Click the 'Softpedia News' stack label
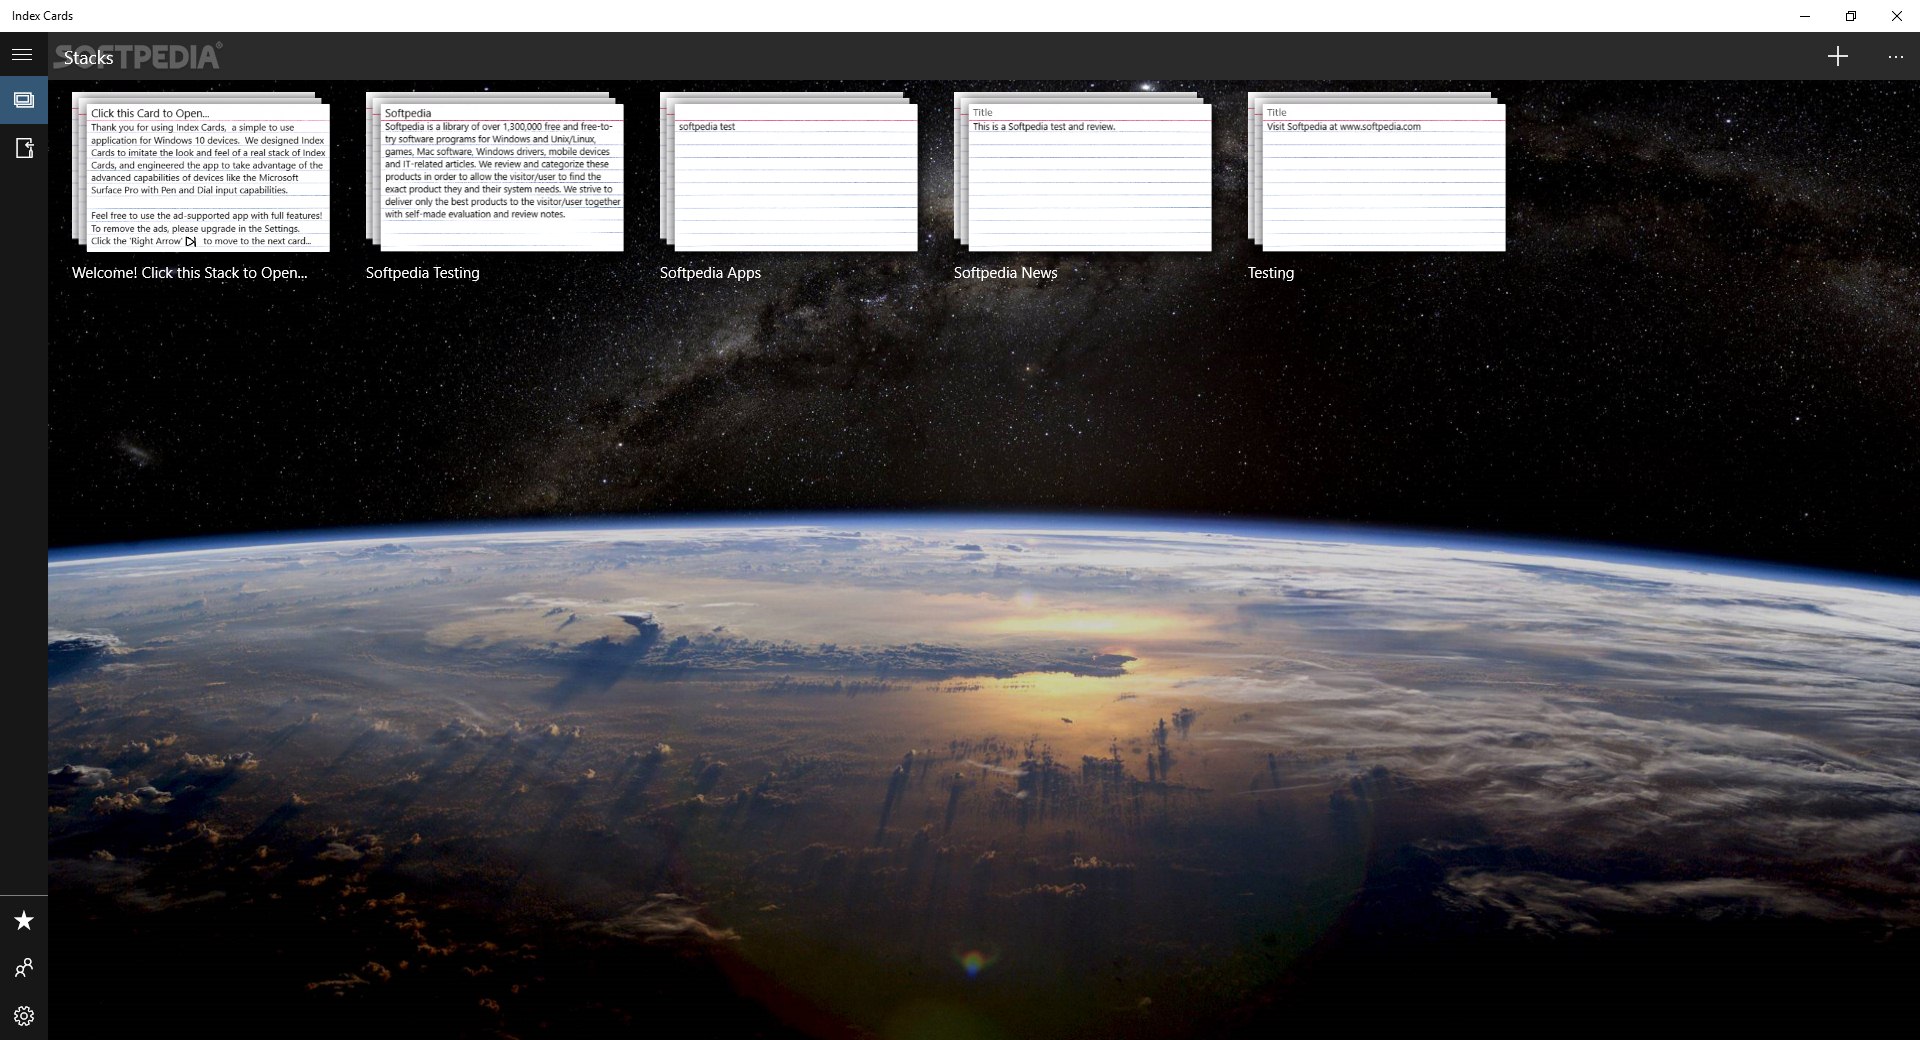 pos(1005,273)
